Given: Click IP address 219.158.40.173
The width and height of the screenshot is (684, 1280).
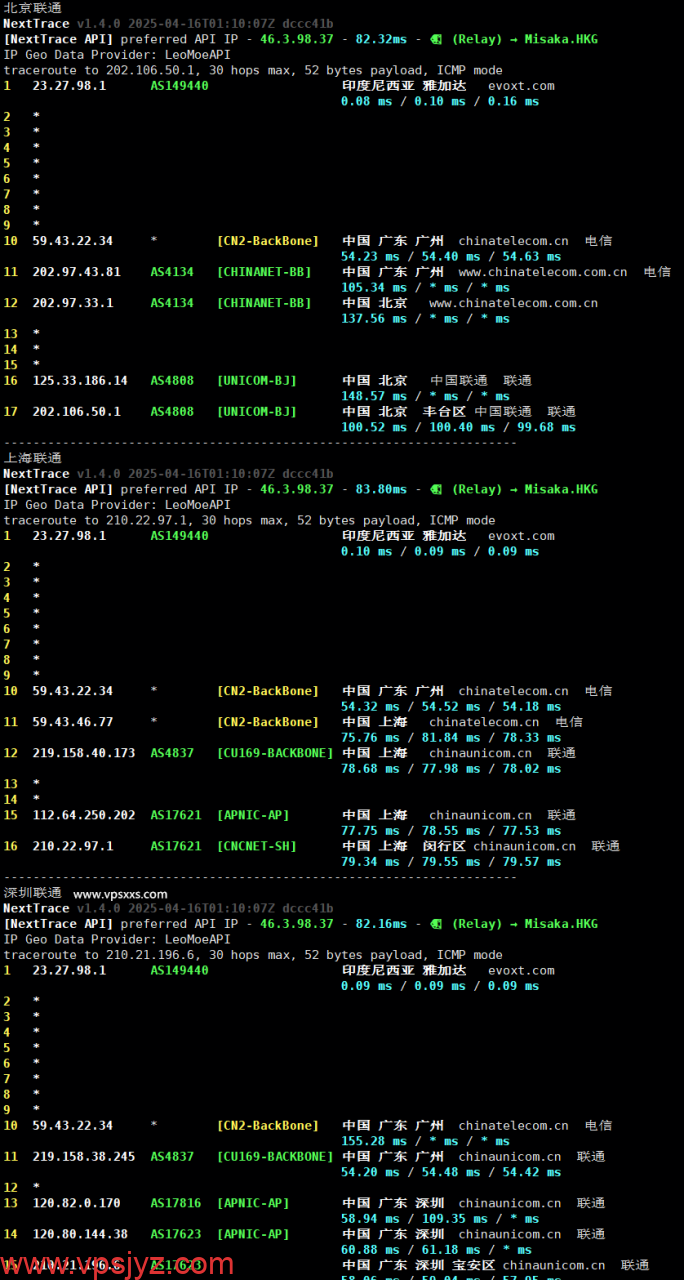Looking at the screenshot, I should (83, 753).
